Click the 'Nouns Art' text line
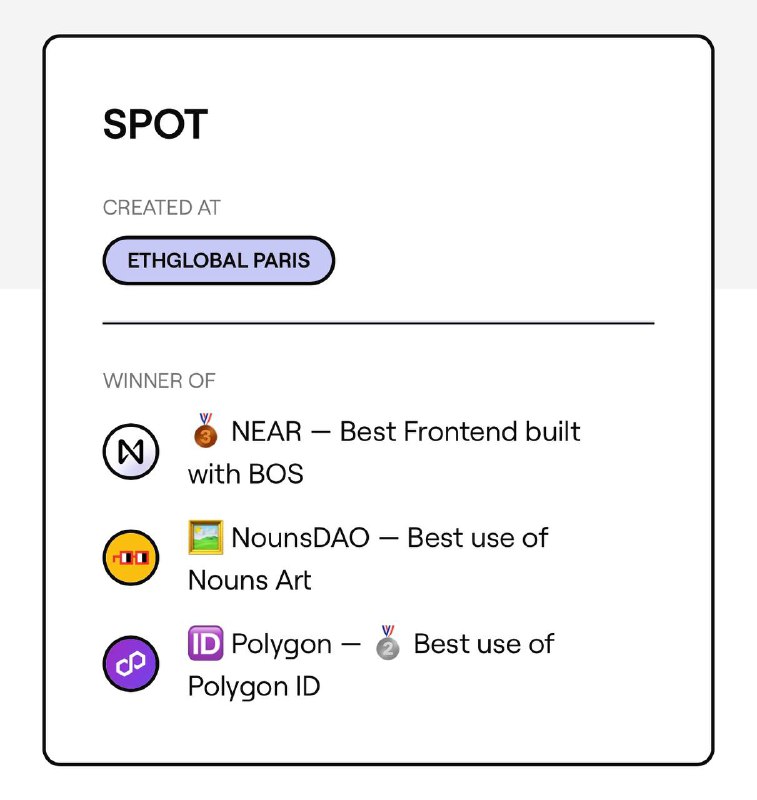The height and width of the screenshot is (800, 757). pos(249,580)
